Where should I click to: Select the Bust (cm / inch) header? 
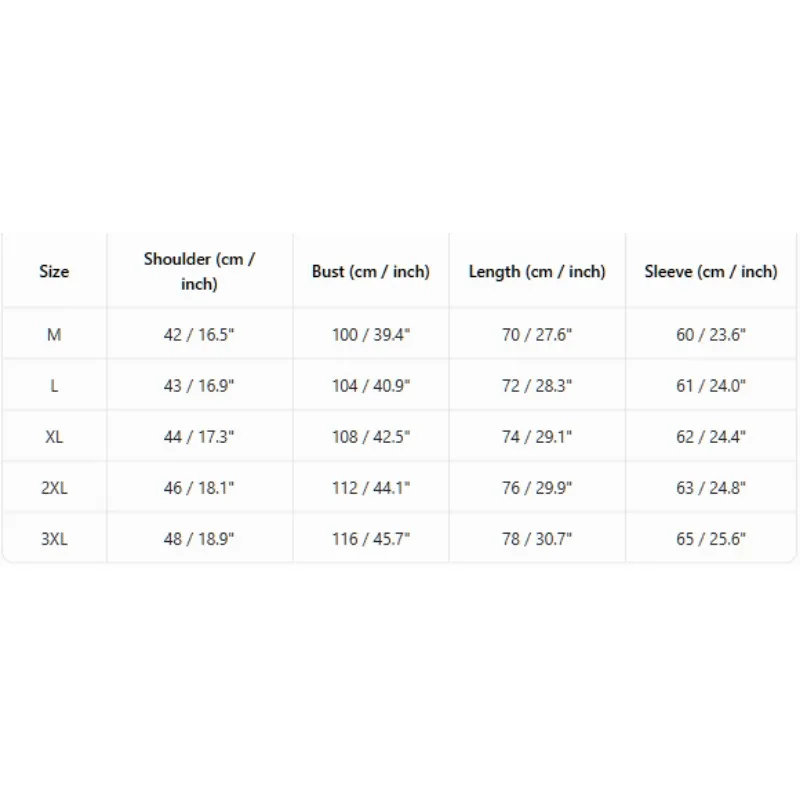(371, 271)
